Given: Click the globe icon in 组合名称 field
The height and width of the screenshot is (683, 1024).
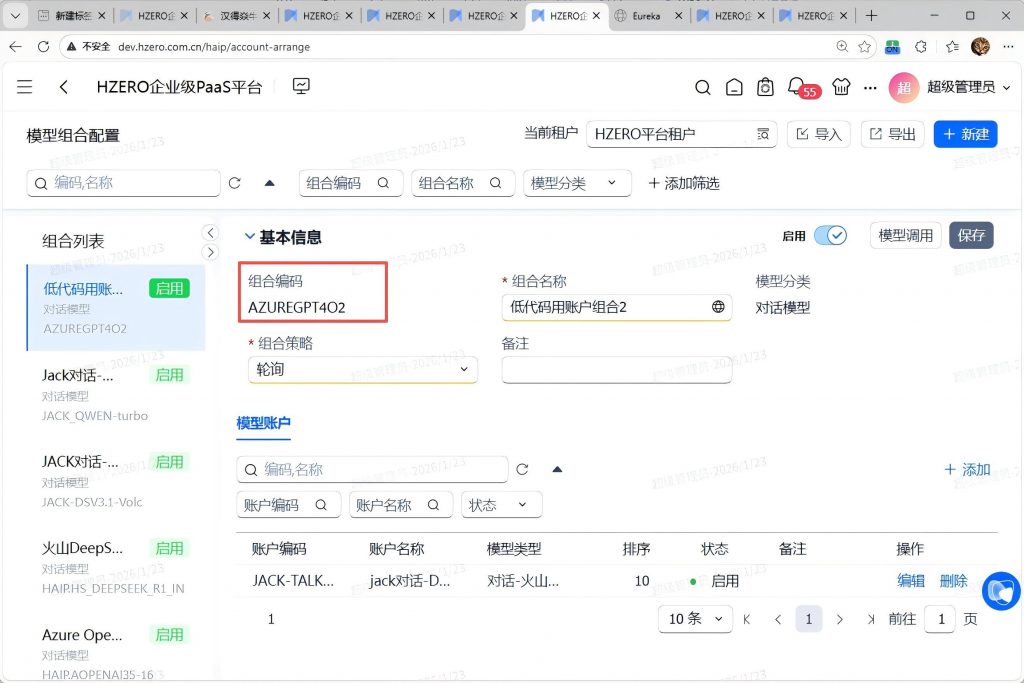Looking at the screenshot, I should coord(718,307).
